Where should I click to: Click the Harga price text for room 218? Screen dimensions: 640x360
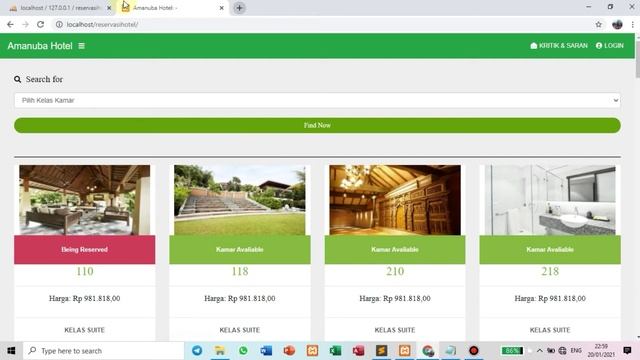(x=550, y=298)
